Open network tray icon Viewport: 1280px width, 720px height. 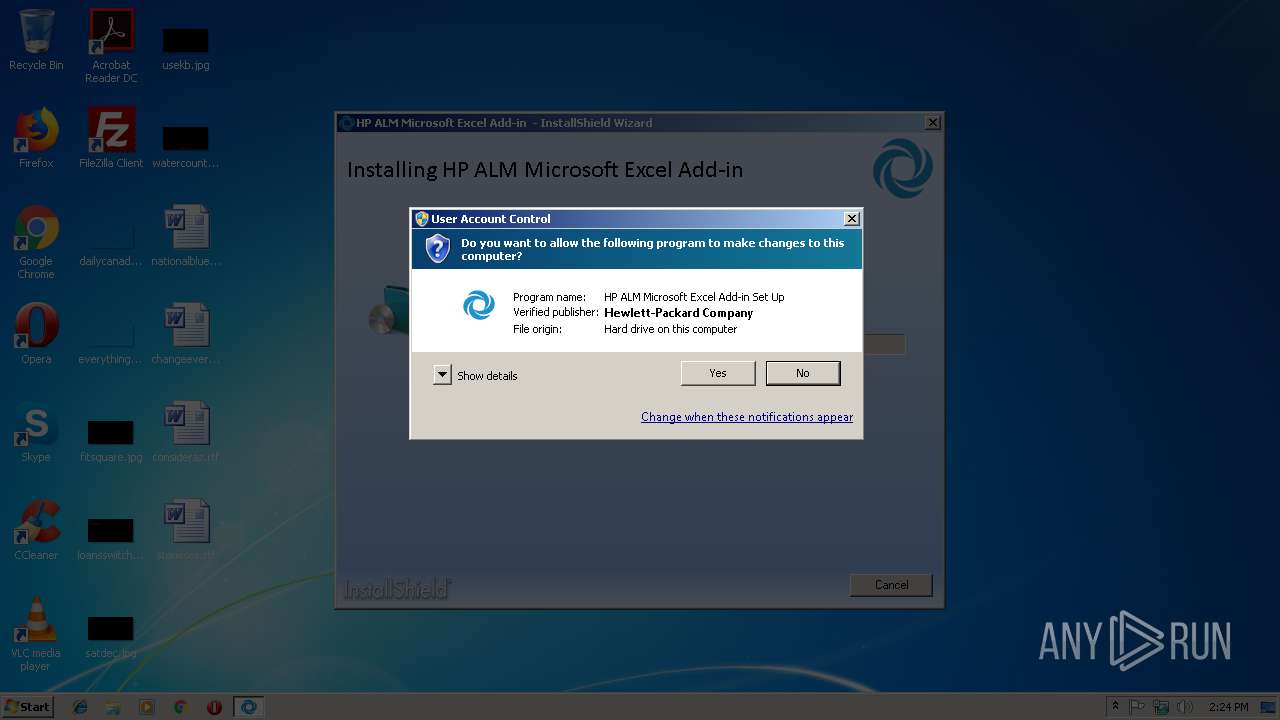click(x=1161, y=707)
